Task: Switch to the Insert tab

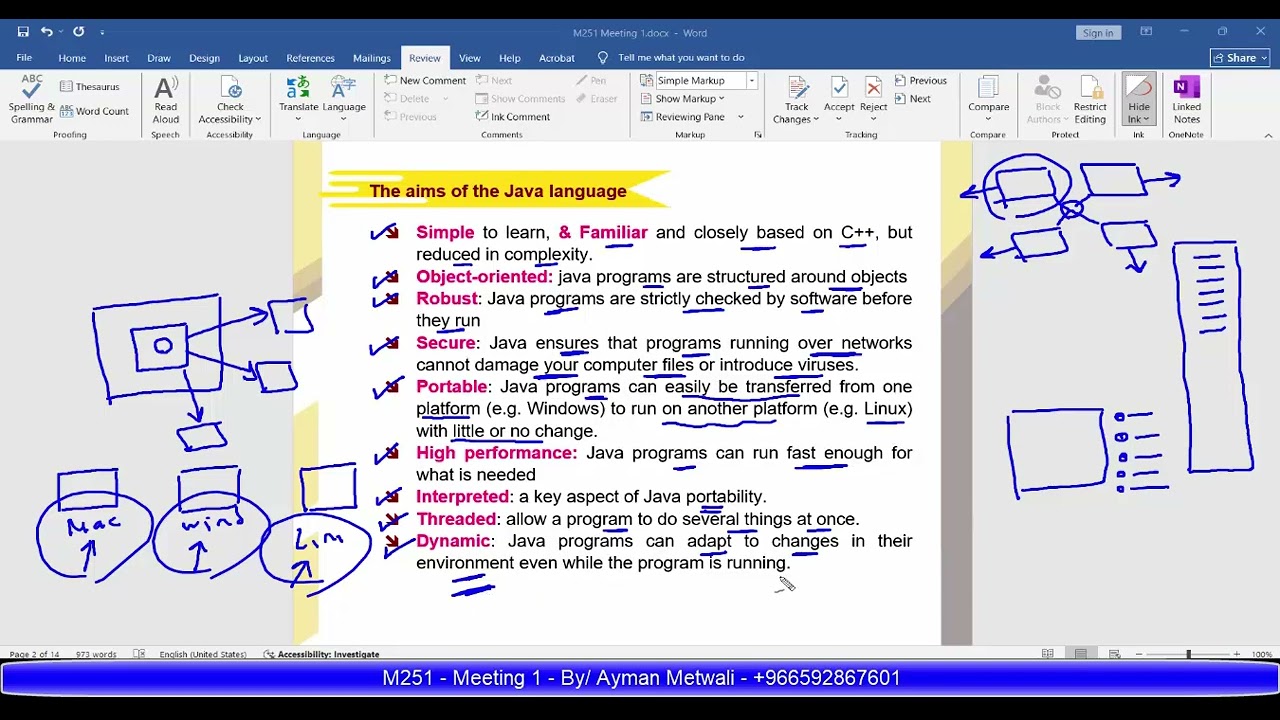Action: pos(116,58)
